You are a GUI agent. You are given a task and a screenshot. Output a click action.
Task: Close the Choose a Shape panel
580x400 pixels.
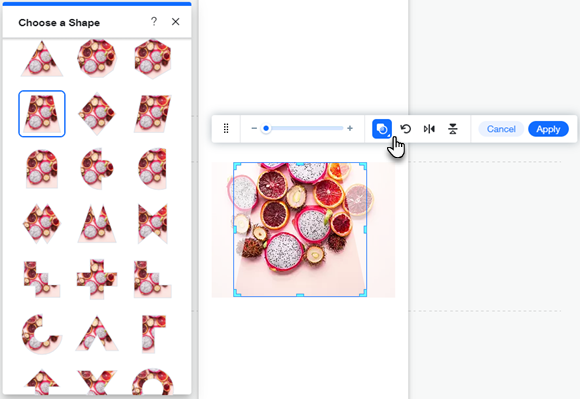(176, 22)
